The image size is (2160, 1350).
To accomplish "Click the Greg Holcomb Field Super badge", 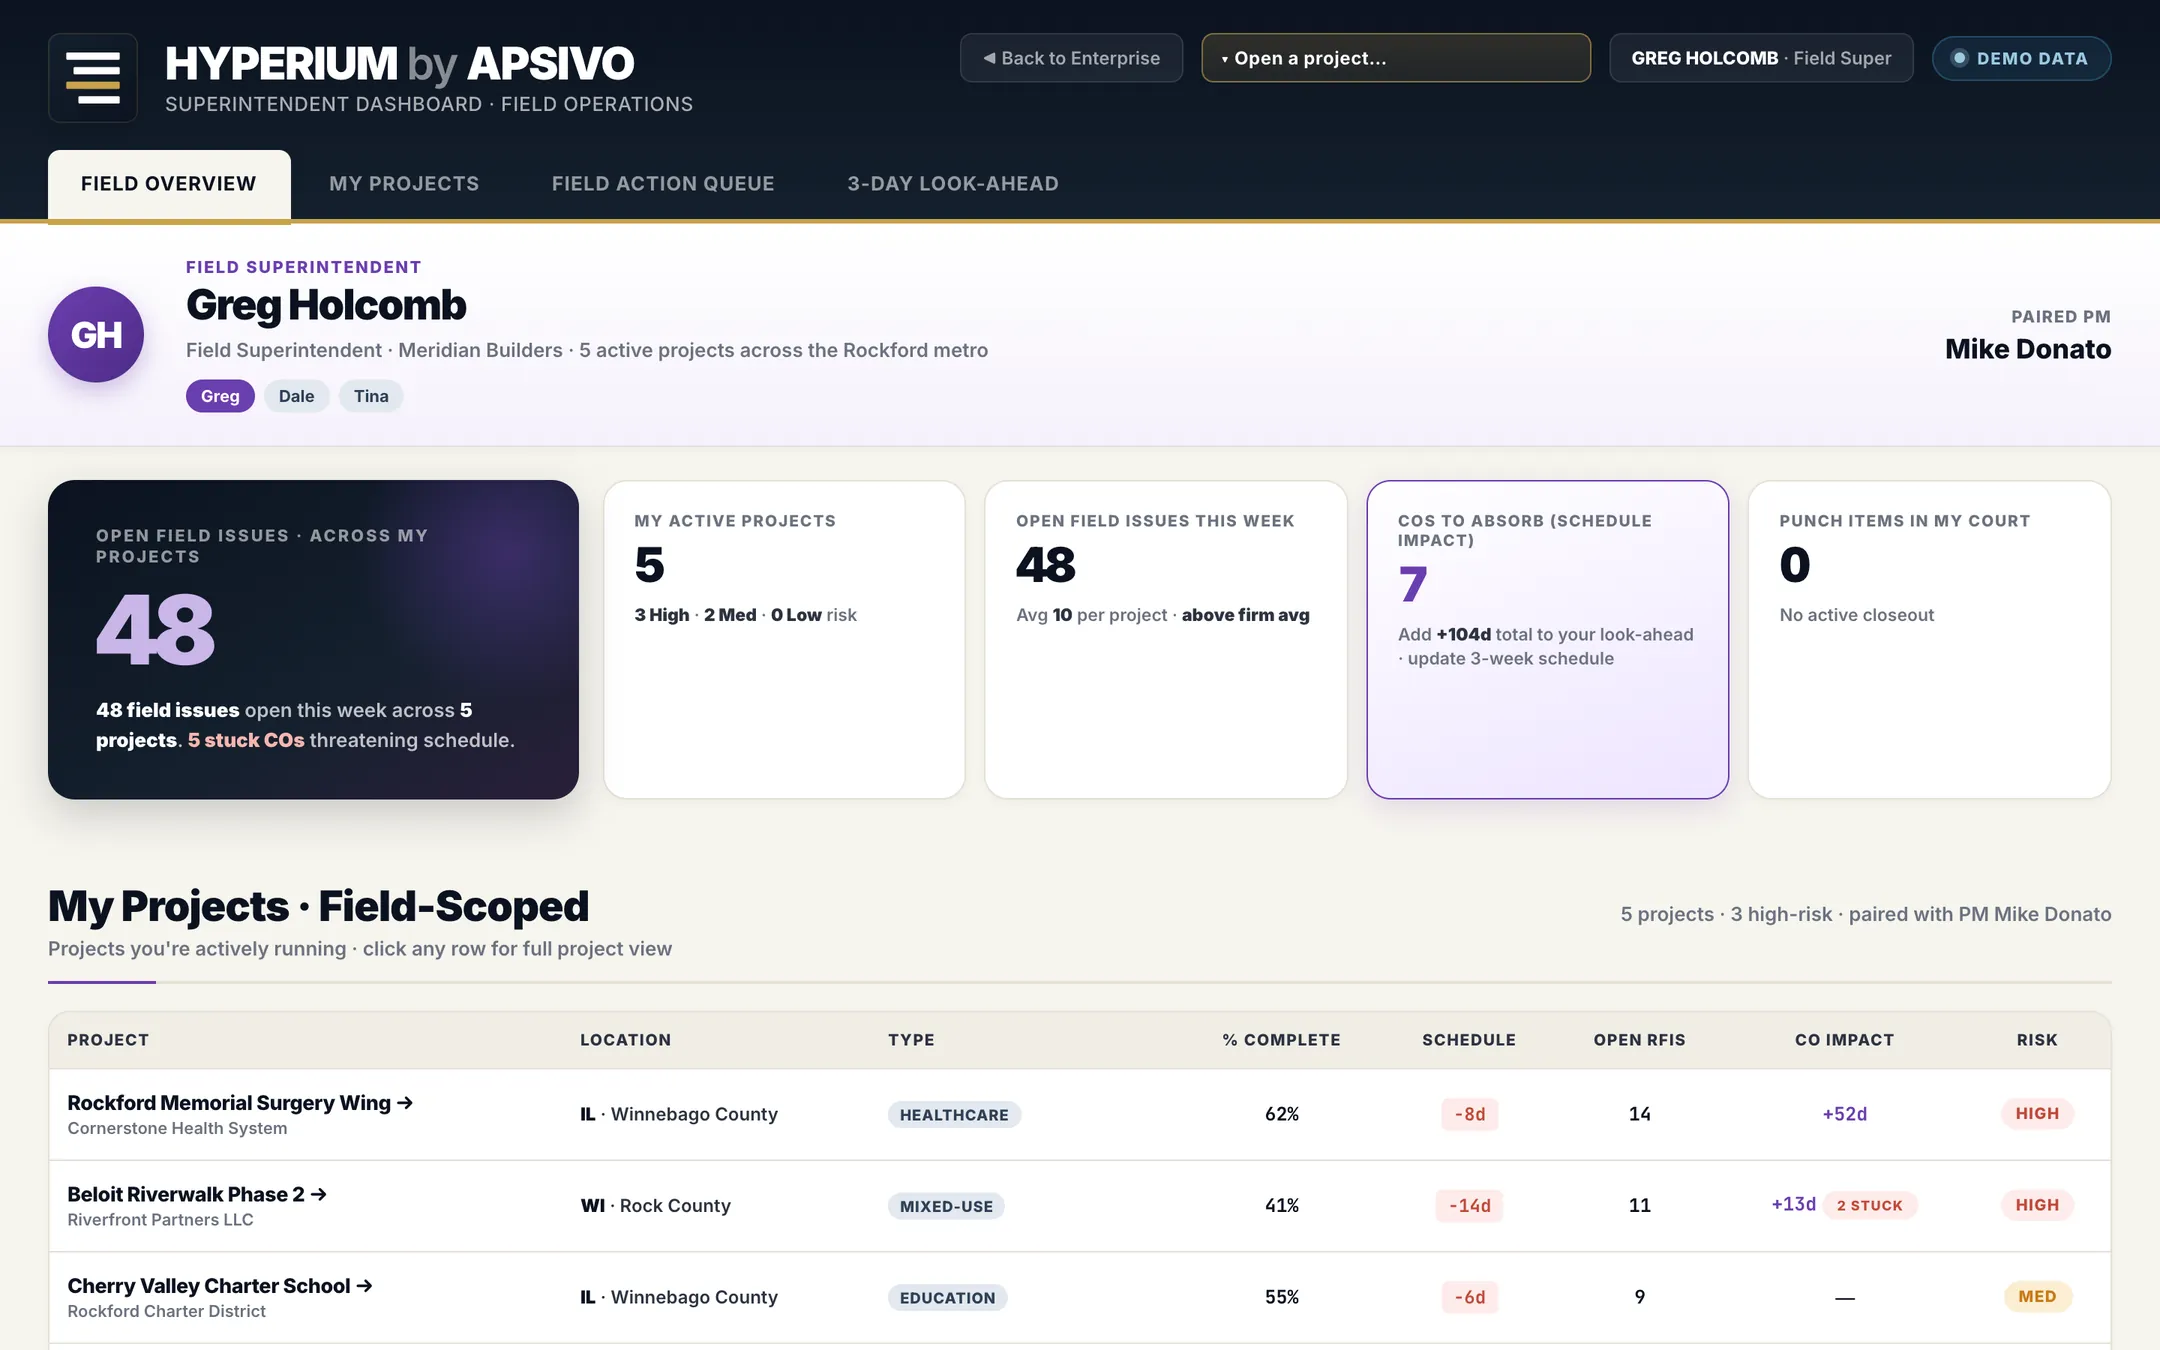I will coord(1761,58).
